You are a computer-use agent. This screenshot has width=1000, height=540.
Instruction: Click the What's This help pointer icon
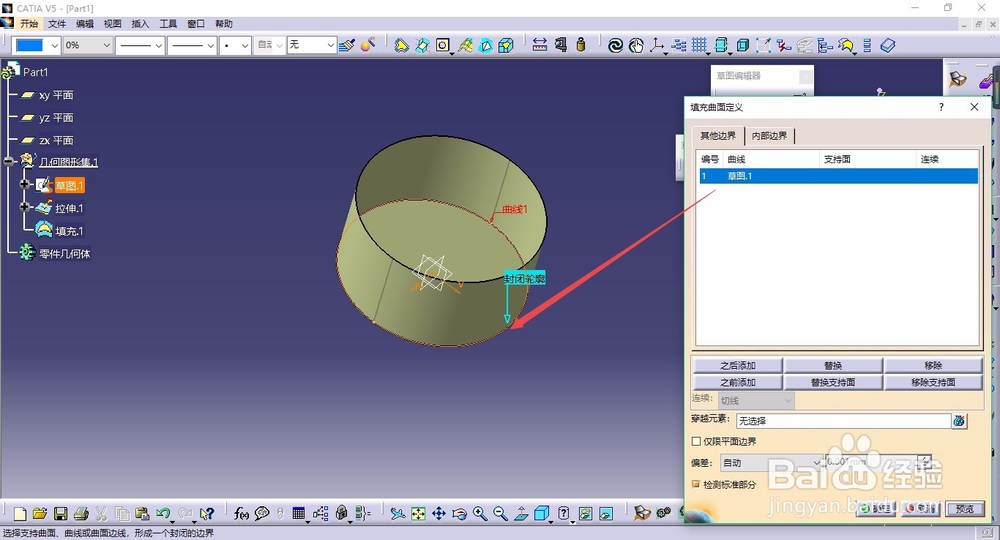pyautogui.click(x=206, y=513)
